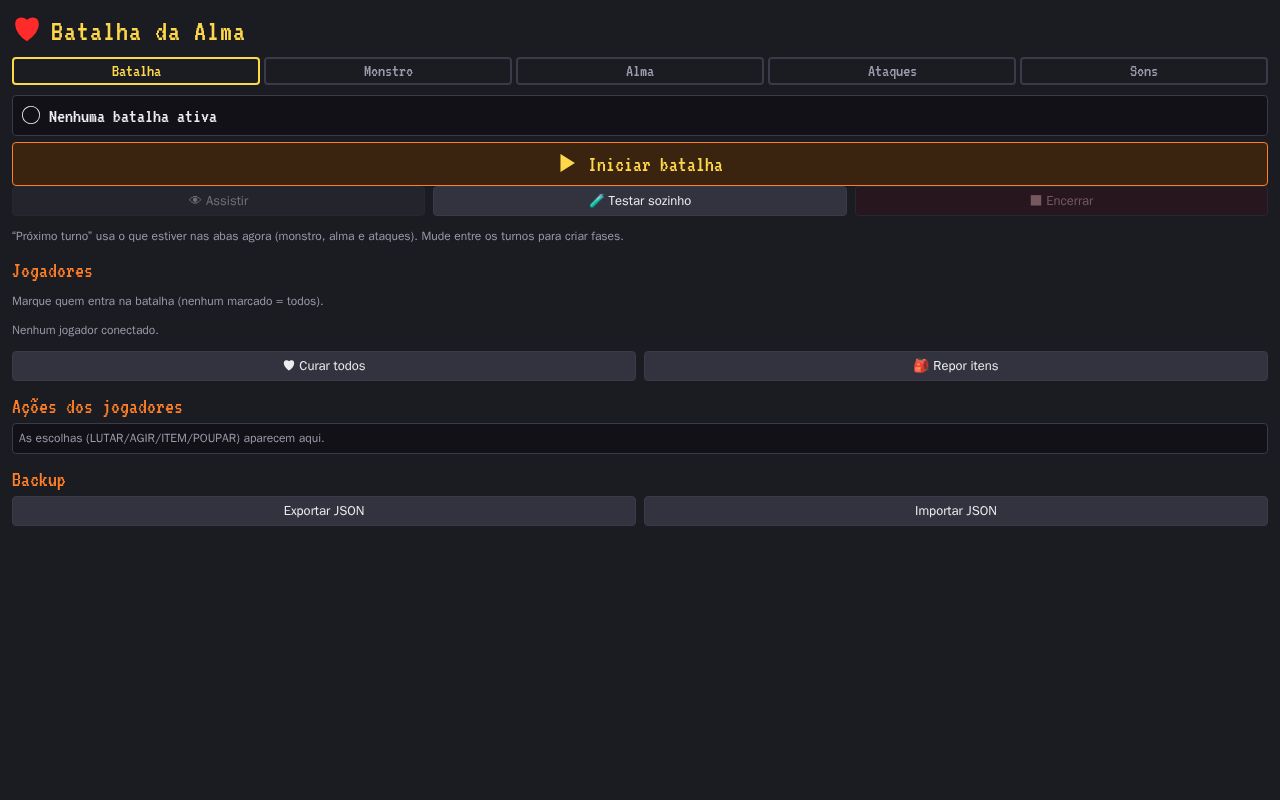Go to the Alma tab
This screenshot has height=800, width=1280.
[640, 71]
